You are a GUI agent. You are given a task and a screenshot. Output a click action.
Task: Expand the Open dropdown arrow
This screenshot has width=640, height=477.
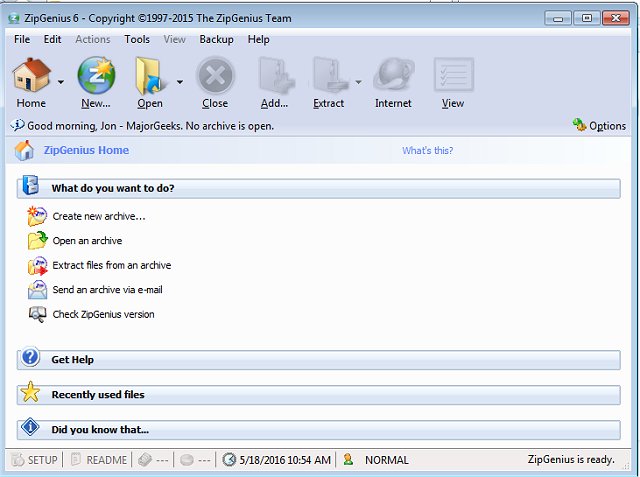click(x=180, y=82)
